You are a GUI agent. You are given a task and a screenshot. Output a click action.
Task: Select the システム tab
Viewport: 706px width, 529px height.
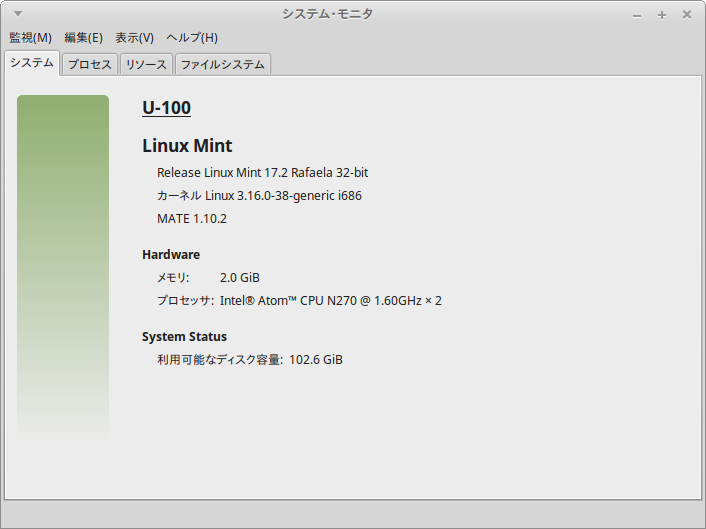32,63
